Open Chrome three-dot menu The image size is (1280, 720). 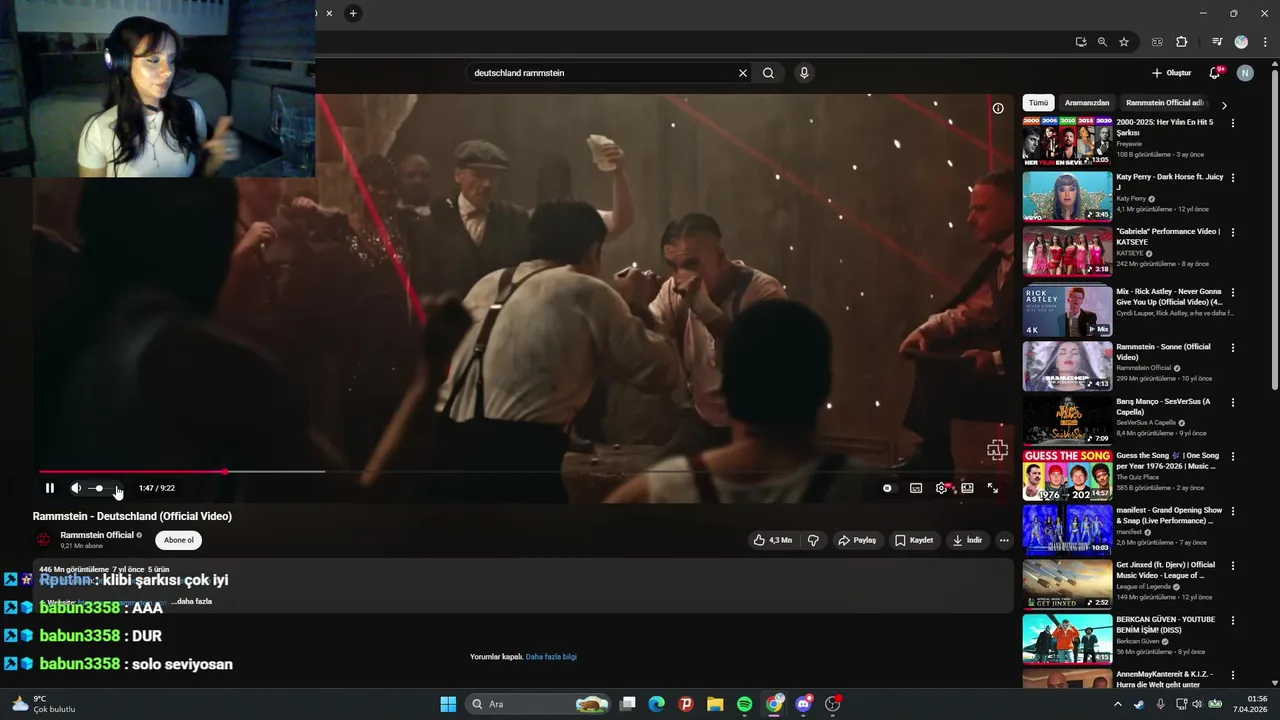[x=1263, y=42]
